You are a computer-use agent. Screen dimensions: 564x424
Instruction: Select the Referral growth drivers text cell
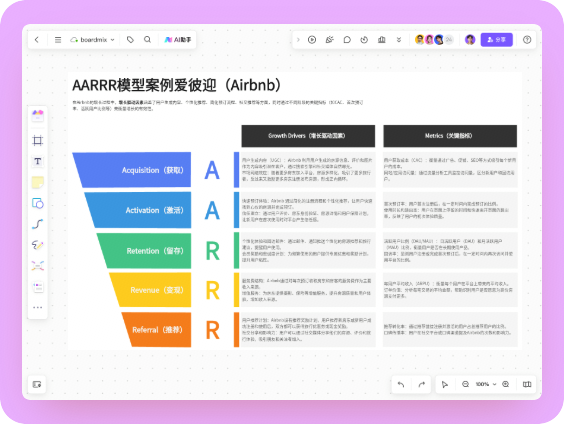coord(308,330)
